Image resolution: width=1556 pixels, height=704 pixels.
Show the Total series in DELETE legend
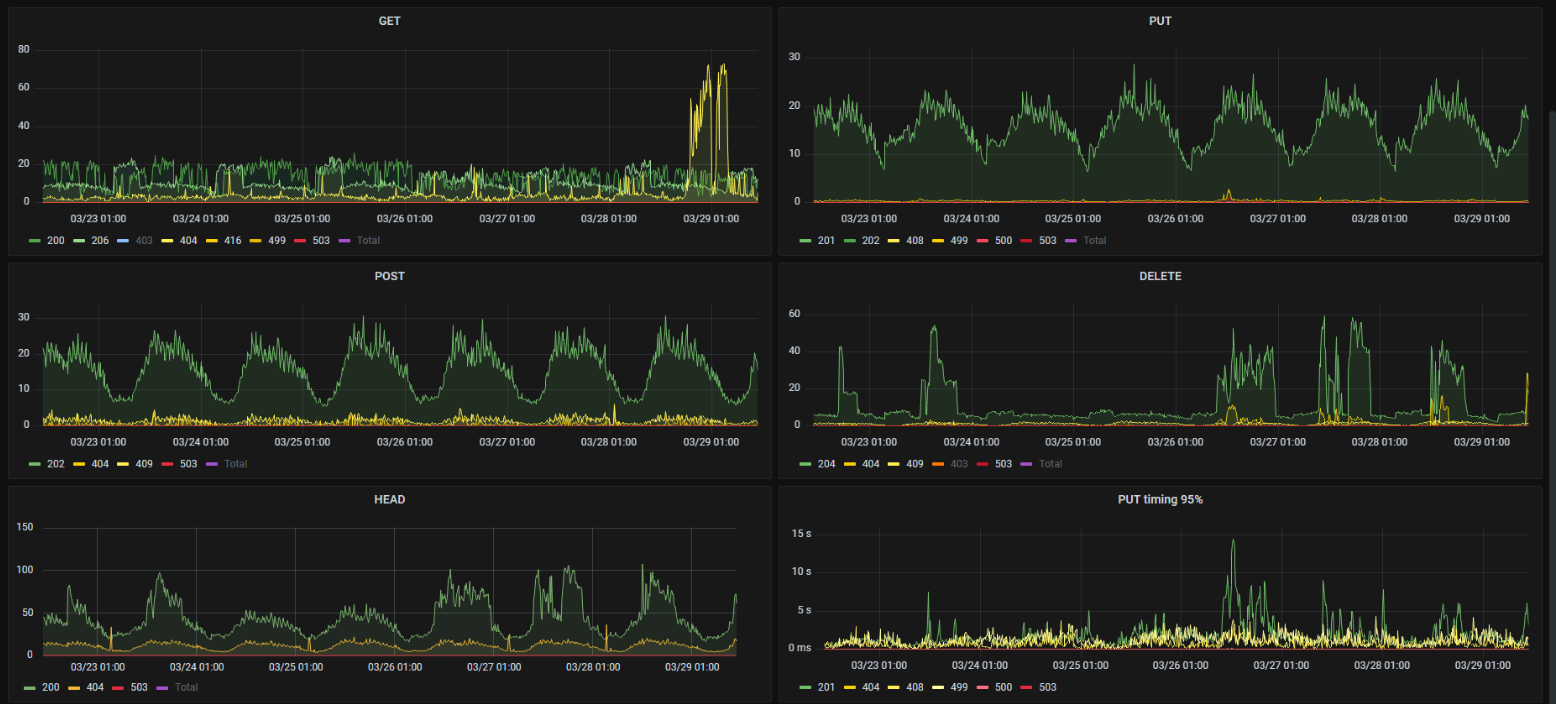[x=1051, y=463]
